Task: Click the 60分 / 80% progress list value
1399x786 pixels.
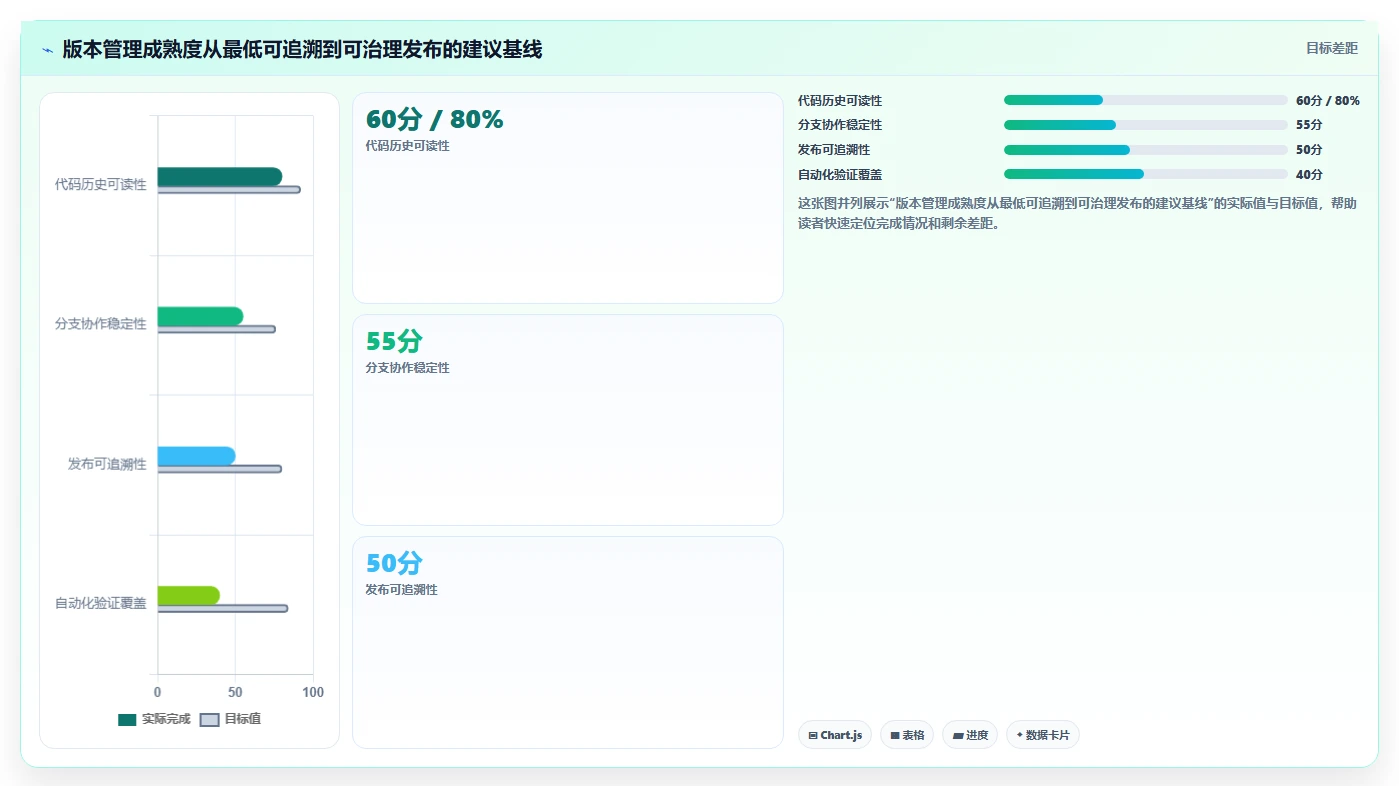Action: pyautogui.click(x=1327, y=101)
